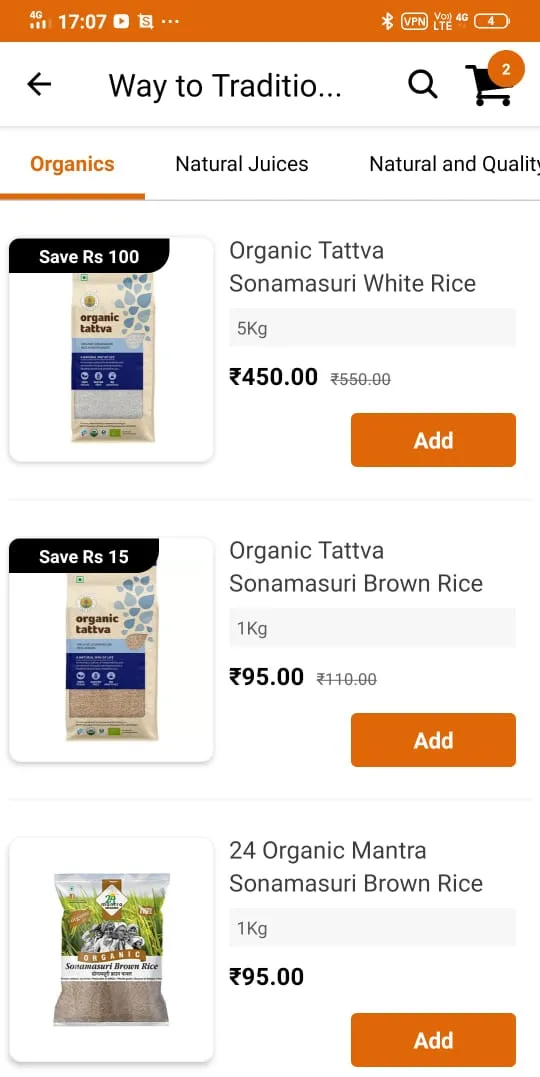Image resolution: width=540 pixels, height=1077 pixels.
Task: Open 1Kg selector for 24 Organic Mantra rice
Action: click(x=372, y=928)
